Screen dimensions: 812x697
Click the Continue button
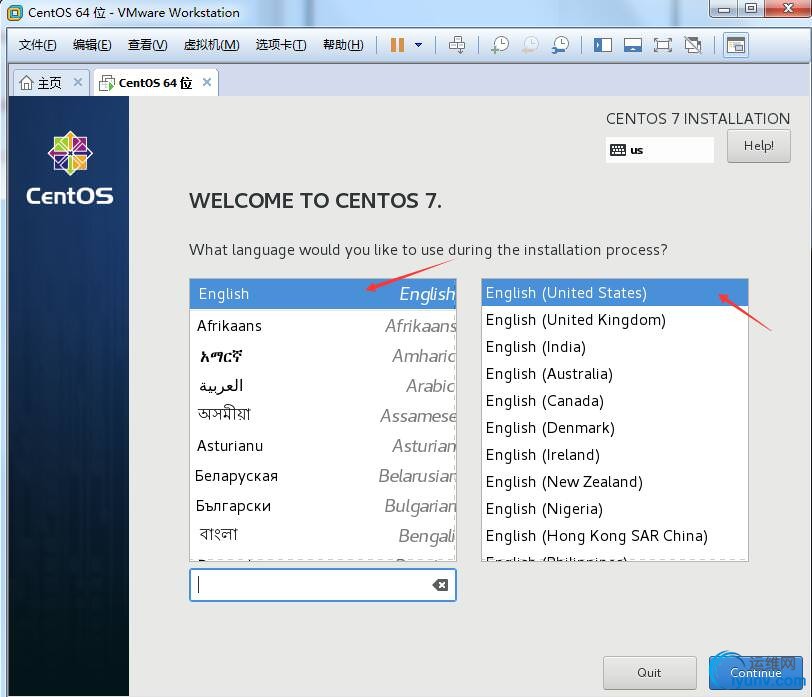click(x=756, y=673)
